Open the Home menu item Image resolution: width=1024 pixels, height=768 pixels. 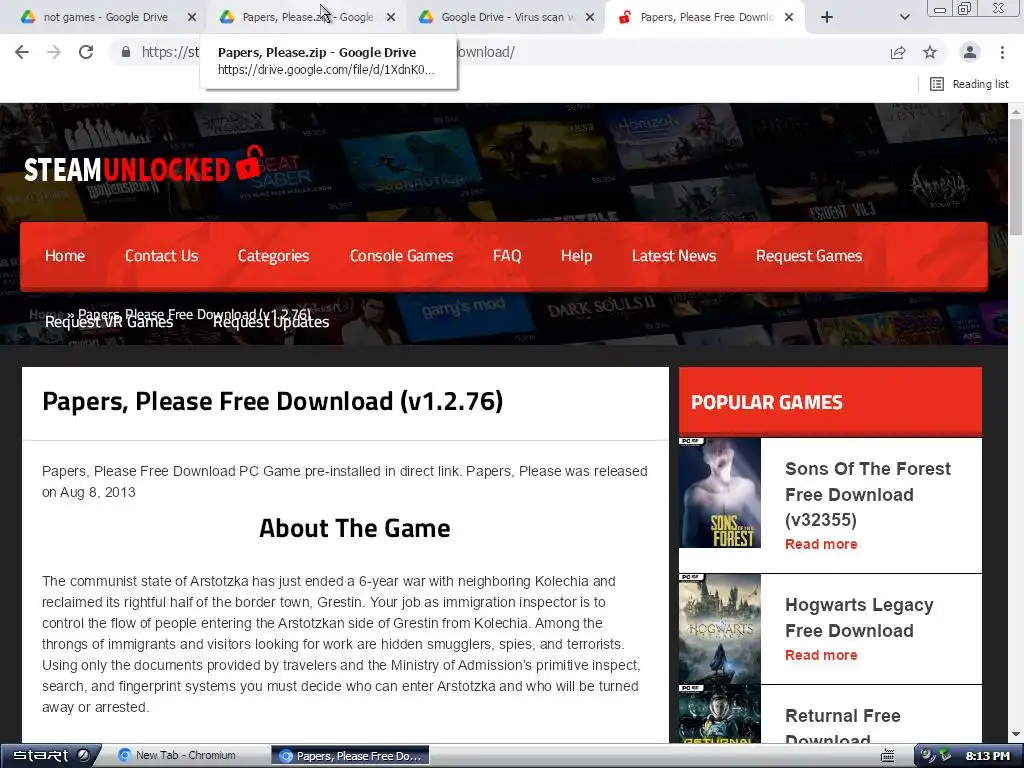click(65, 256)
